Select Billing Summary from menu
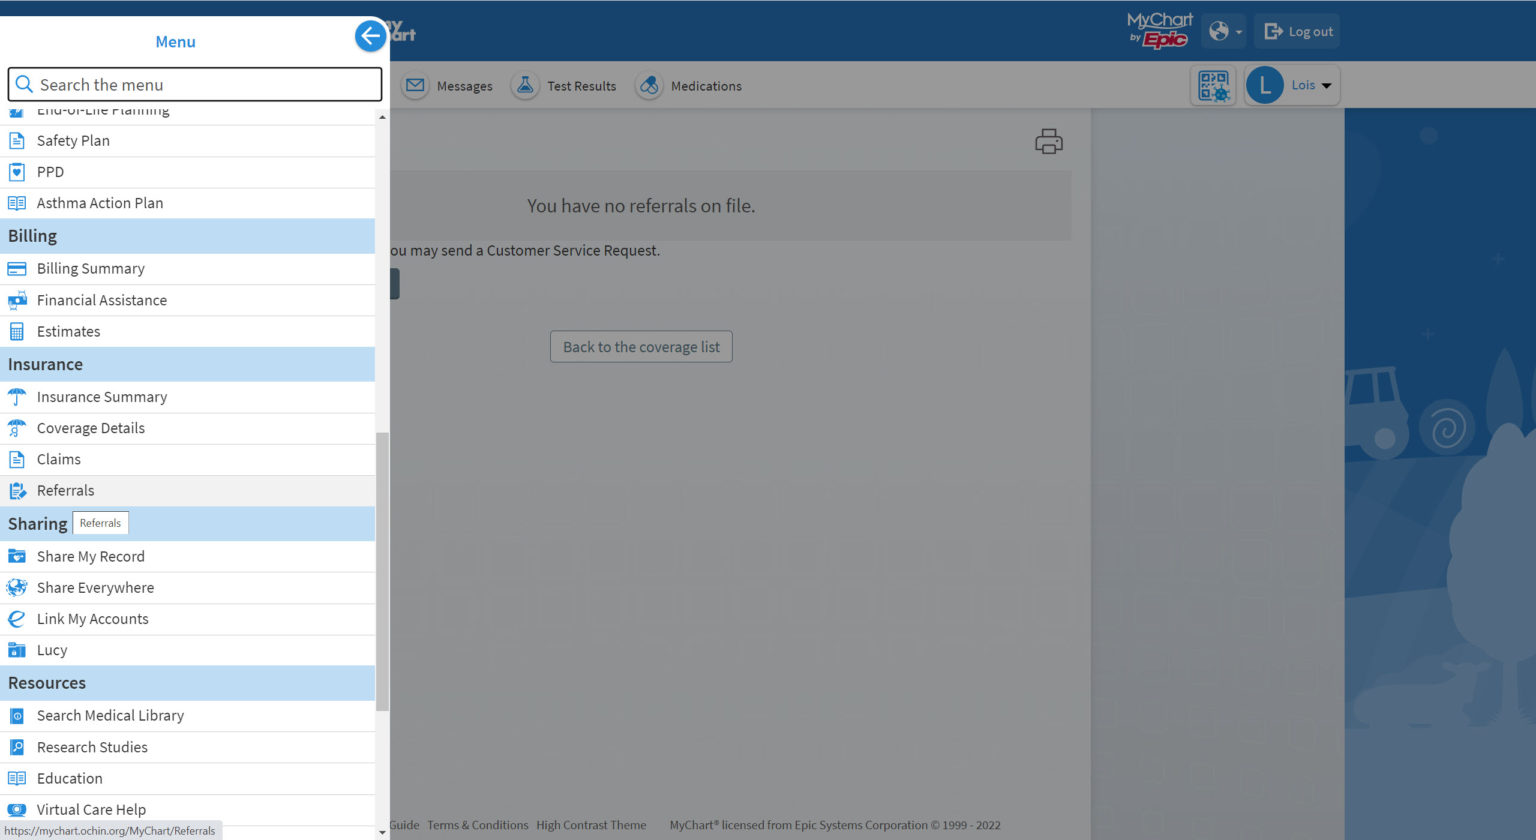1536x840 pixels. coord(90,269)
